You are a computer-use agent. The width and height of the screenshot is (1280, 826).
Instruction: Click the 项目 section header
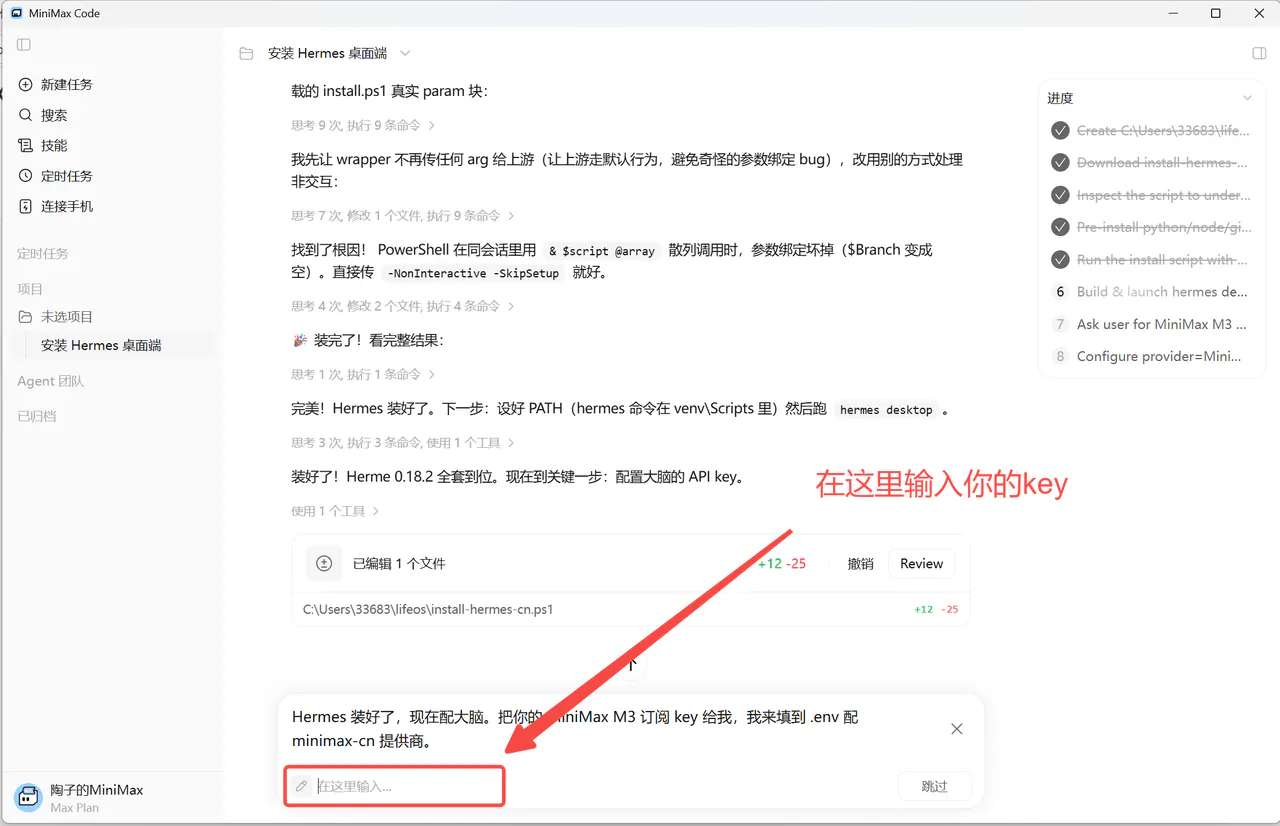(x=30, y=289)
